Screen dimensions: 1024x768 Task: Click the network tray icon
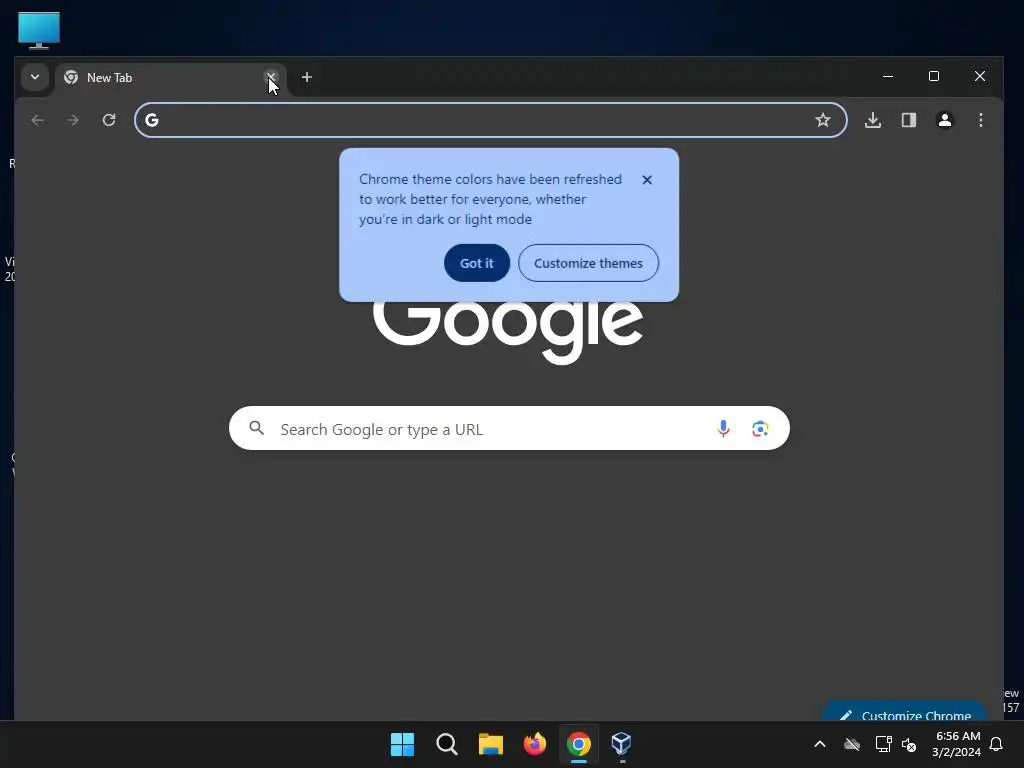coord(883,744)
